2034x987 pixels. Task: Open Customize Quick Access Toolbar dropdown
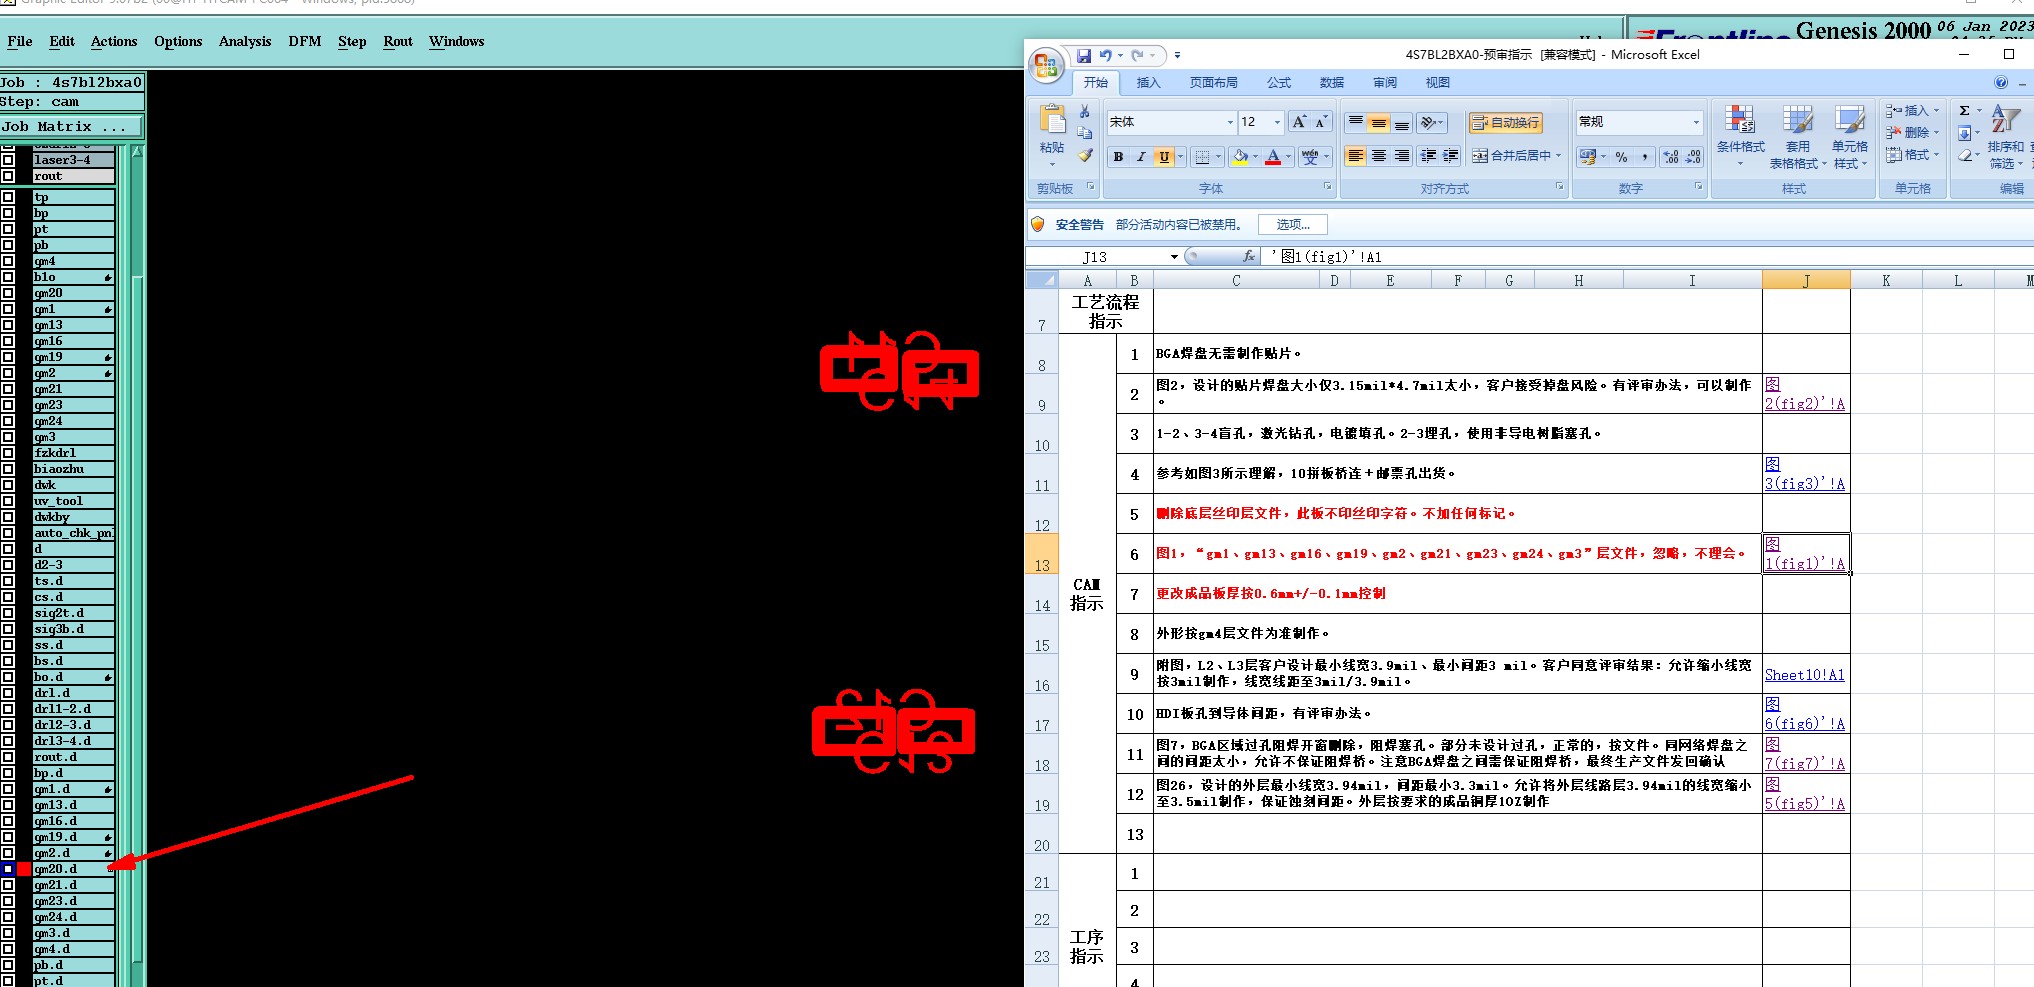coord(1177,56)
